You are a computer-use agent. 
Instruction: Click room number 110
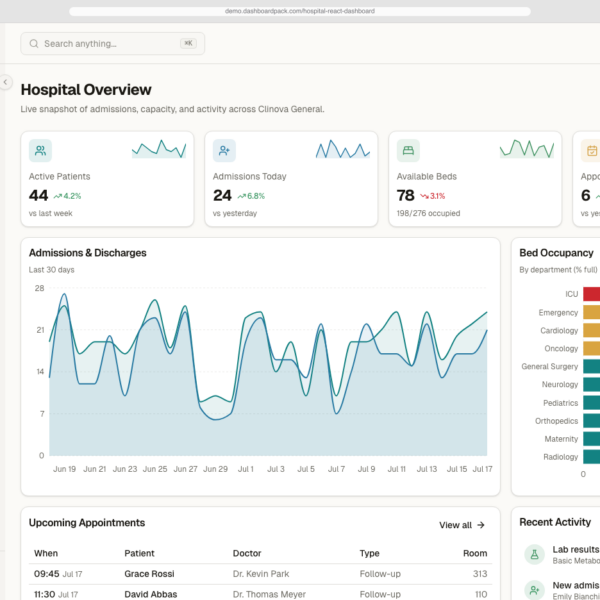pyautogui.click(x=481, y=594)
